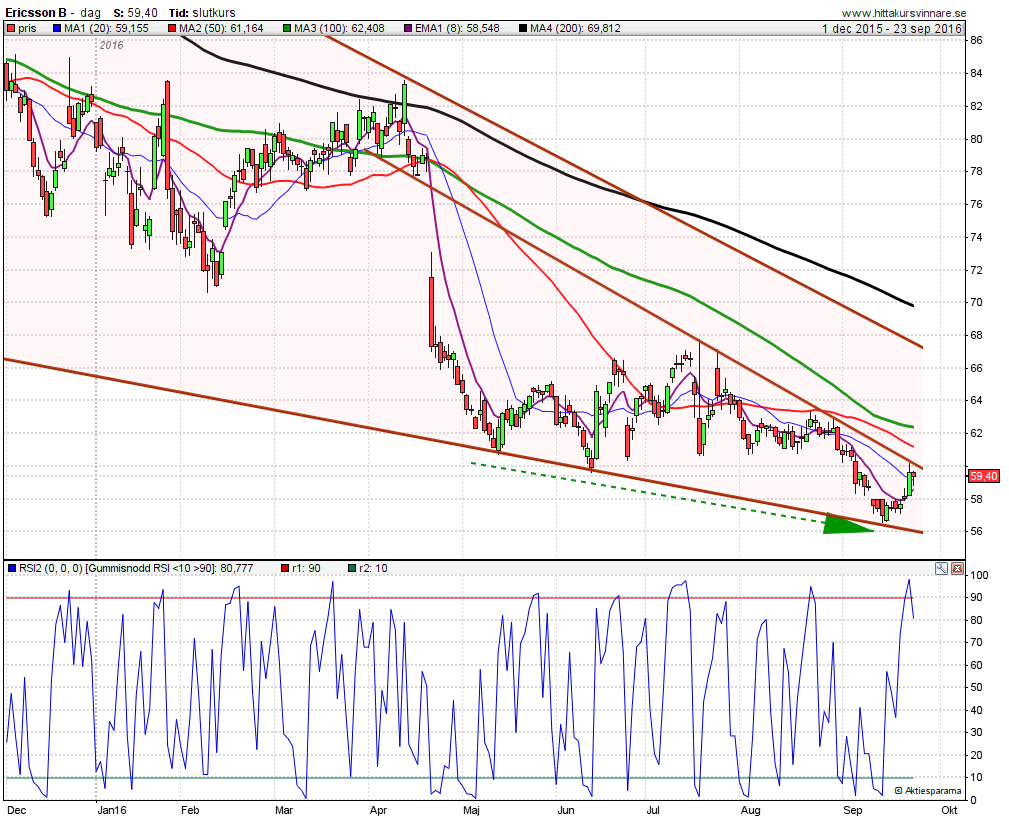Click the red pris legend swatch
This screenshot has width=1009, height=823.
pos(11,28)
